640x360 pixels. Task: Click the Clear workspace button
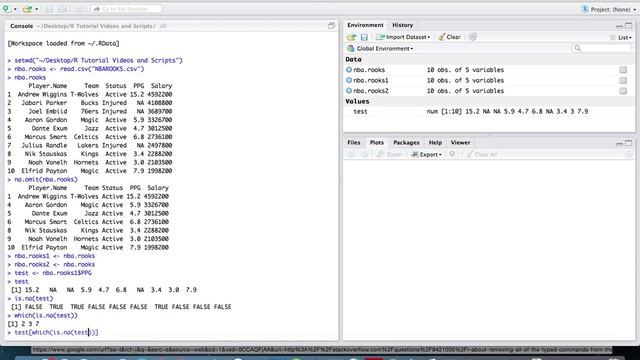click(x=449, y=37)
